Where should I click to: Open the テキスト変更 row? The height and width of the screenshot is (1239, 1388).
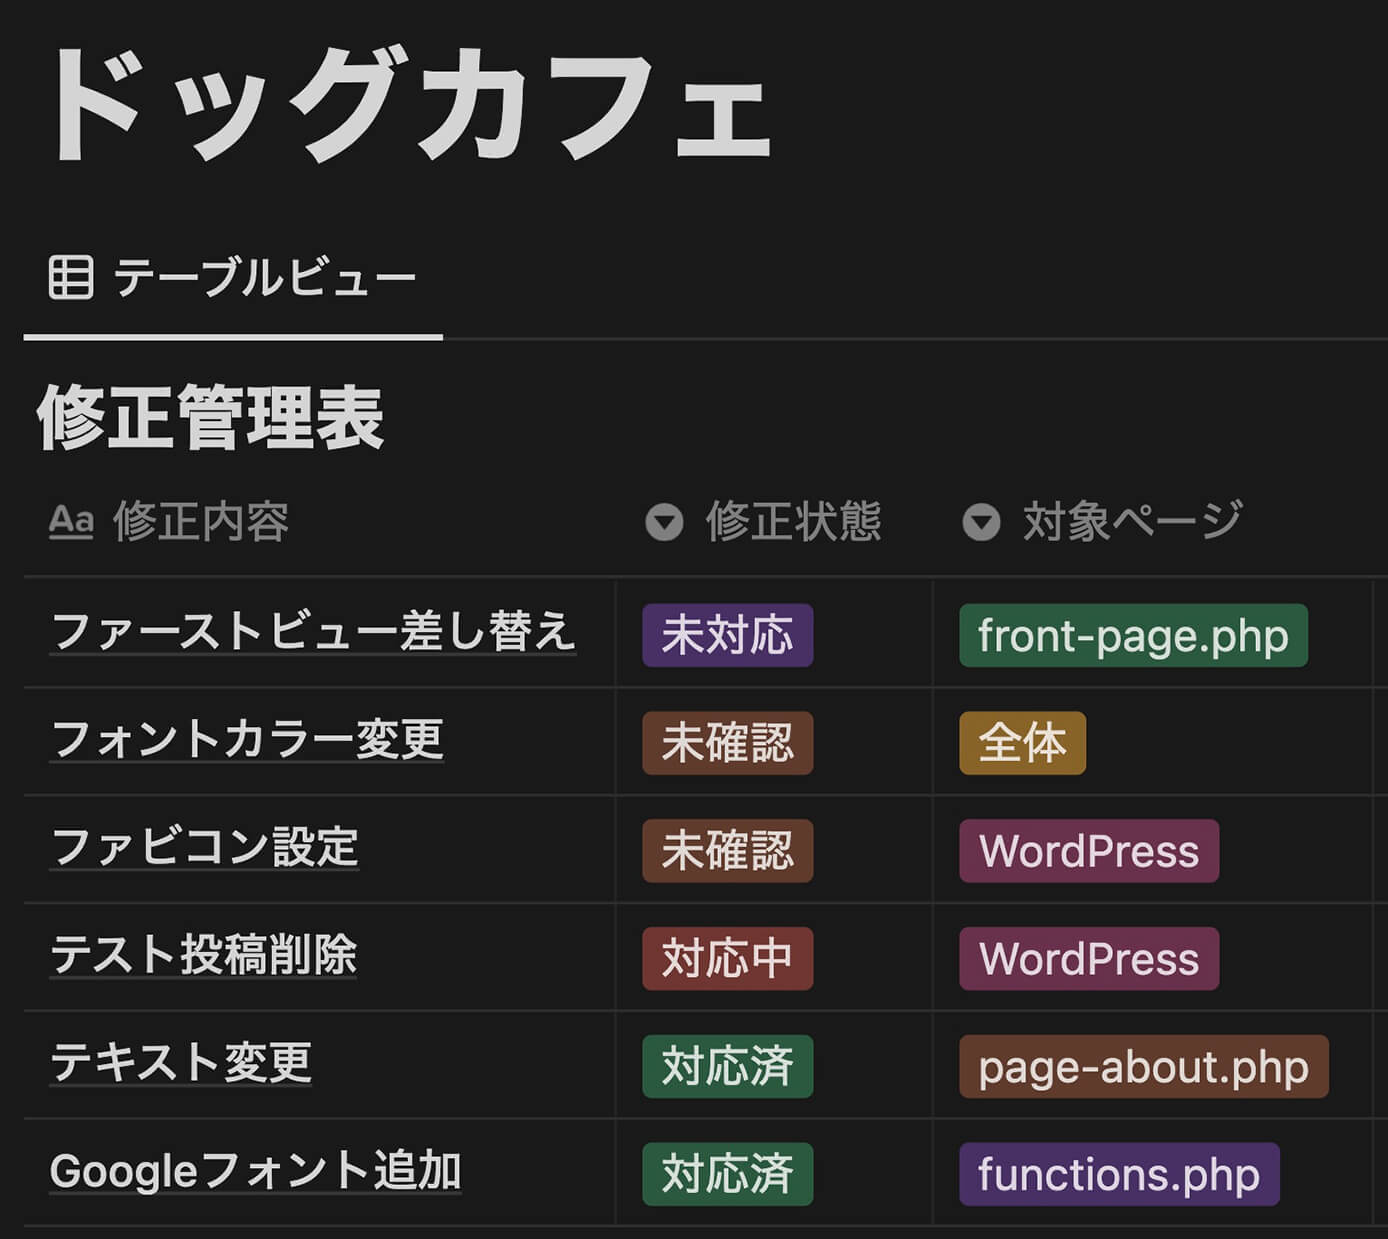pyautogui.click(x=181, y=1064)
